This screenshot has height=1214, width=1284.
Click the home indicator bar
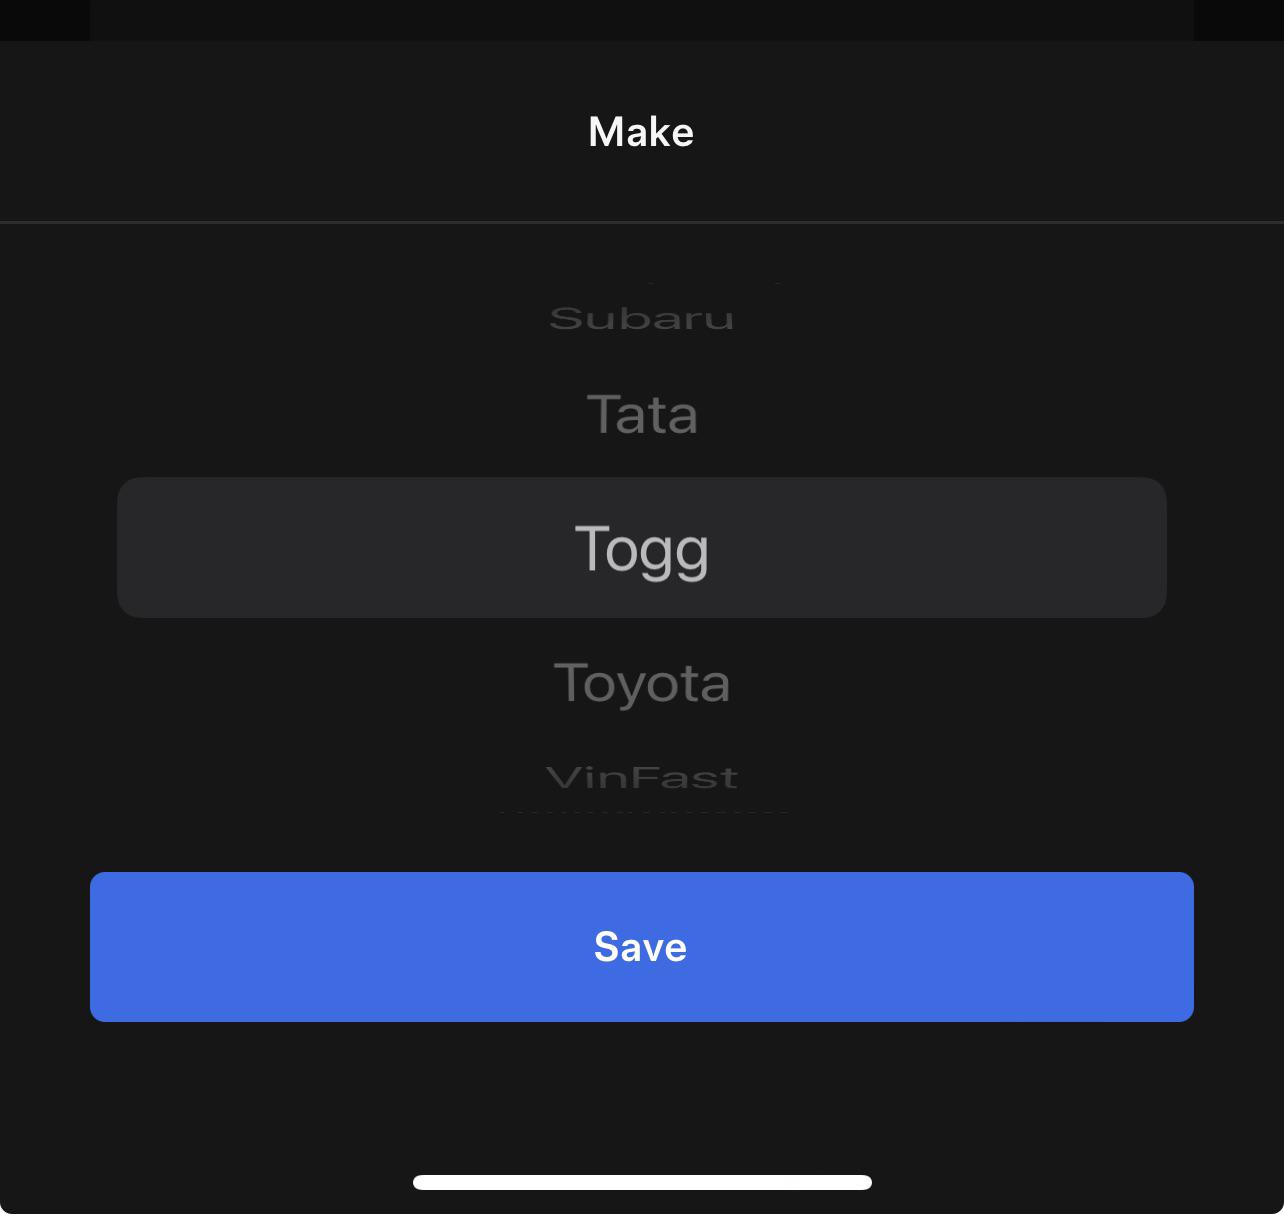click(642, 1182)
